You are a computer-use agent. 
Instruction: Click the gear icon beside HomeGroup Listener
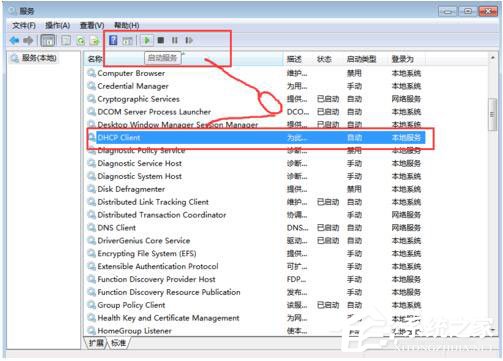click(91, 331)
